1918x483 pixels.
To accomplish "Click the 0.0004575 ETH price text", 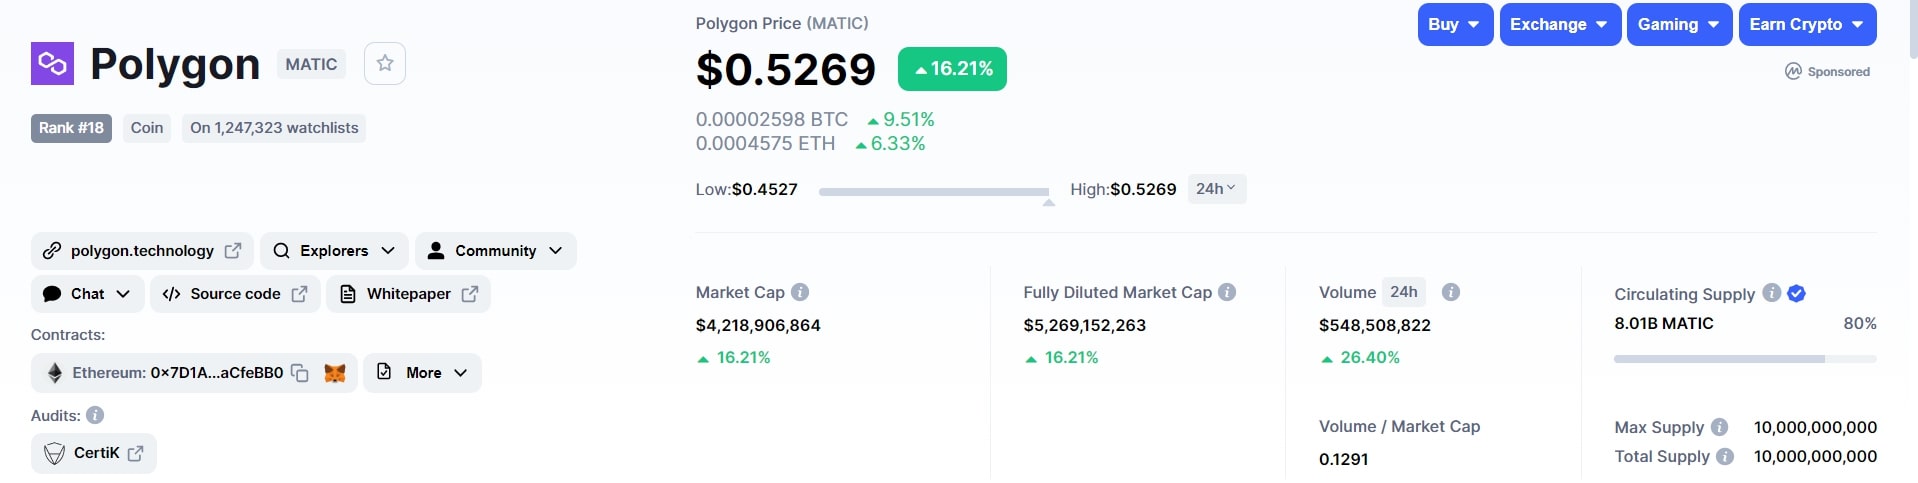I will point(765,143).
